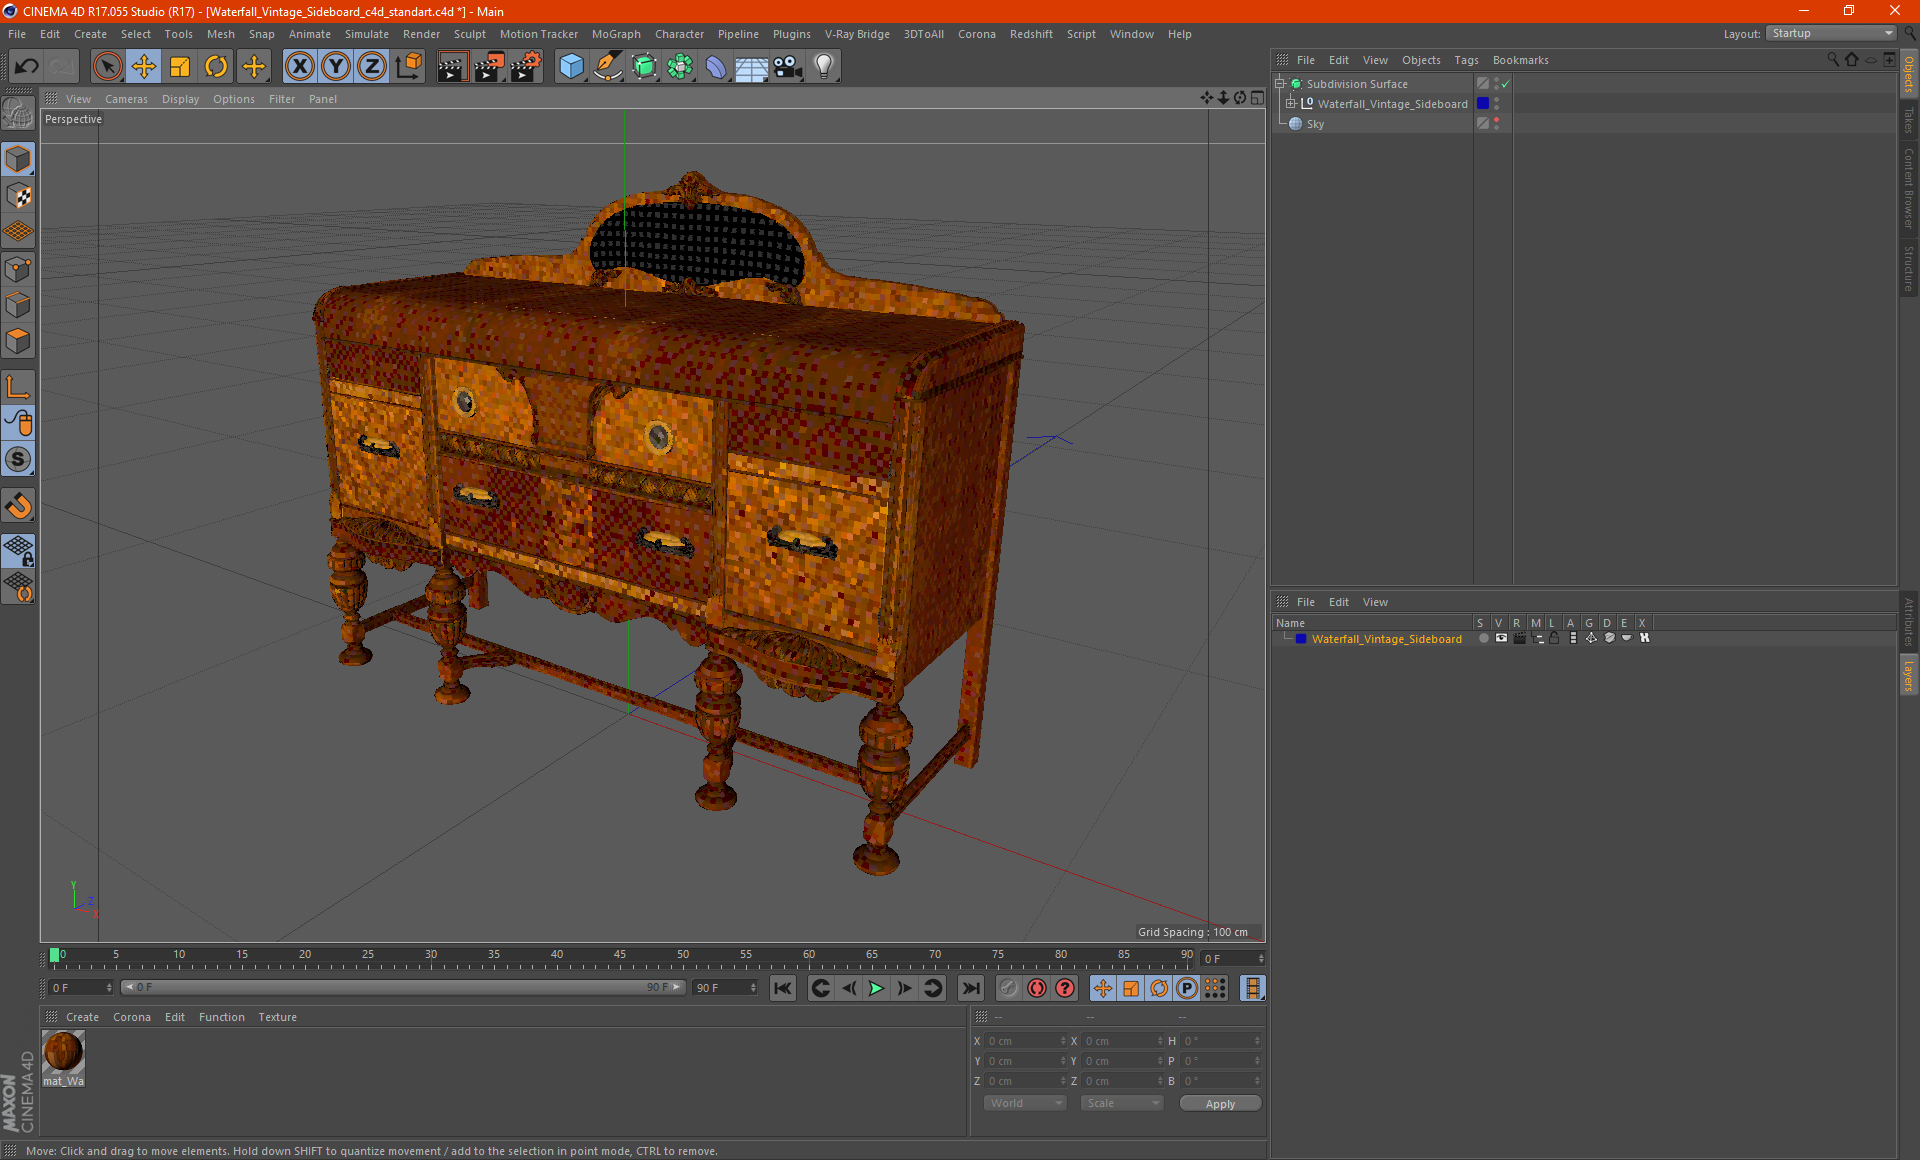Screen dimensions: 1920x1160
Task: Toggle X axis lock
Action: click(299, 67)
